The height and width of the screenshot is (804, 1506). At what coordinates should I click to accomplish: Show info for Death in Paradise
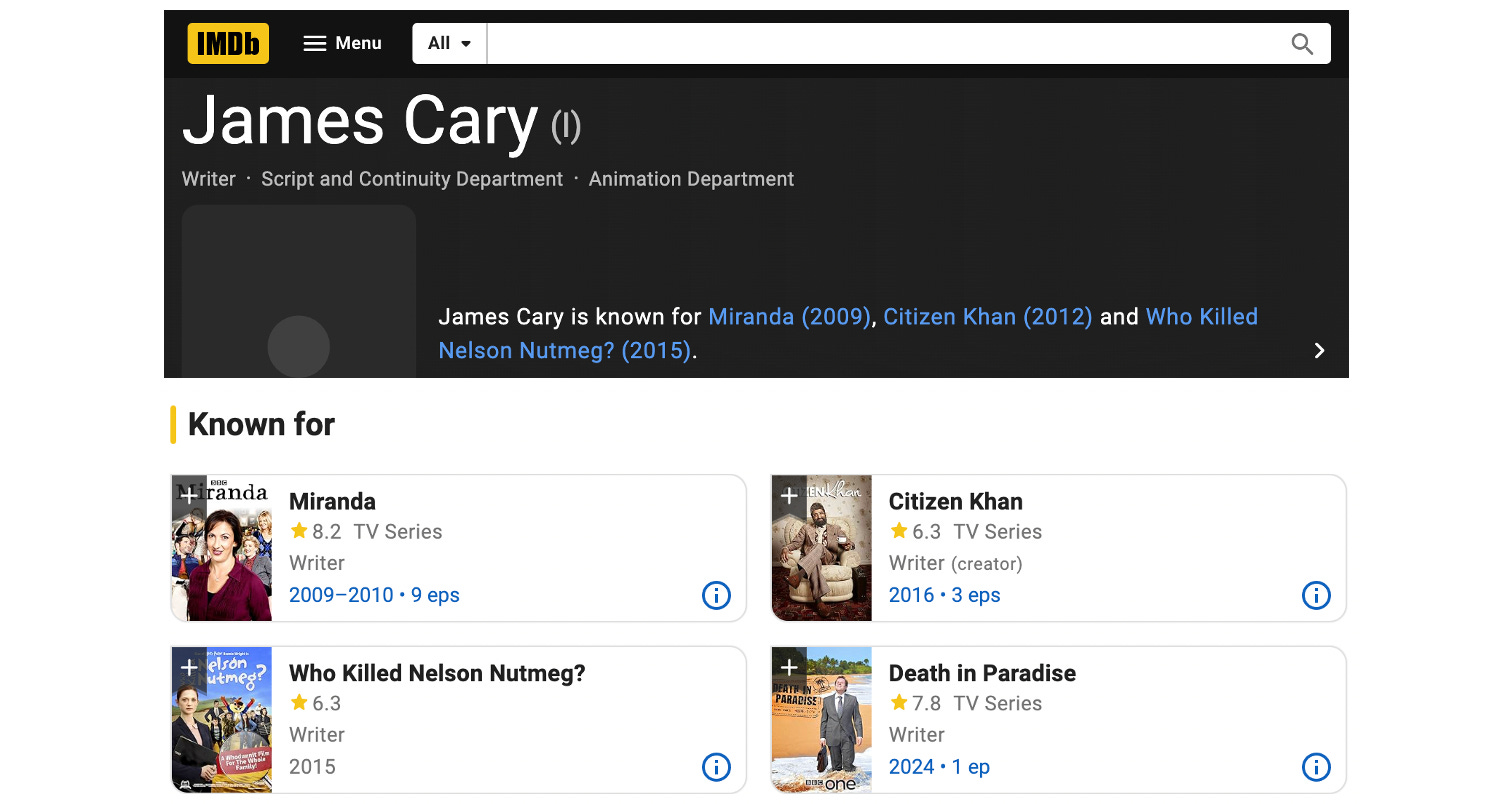pos(1316,767)
